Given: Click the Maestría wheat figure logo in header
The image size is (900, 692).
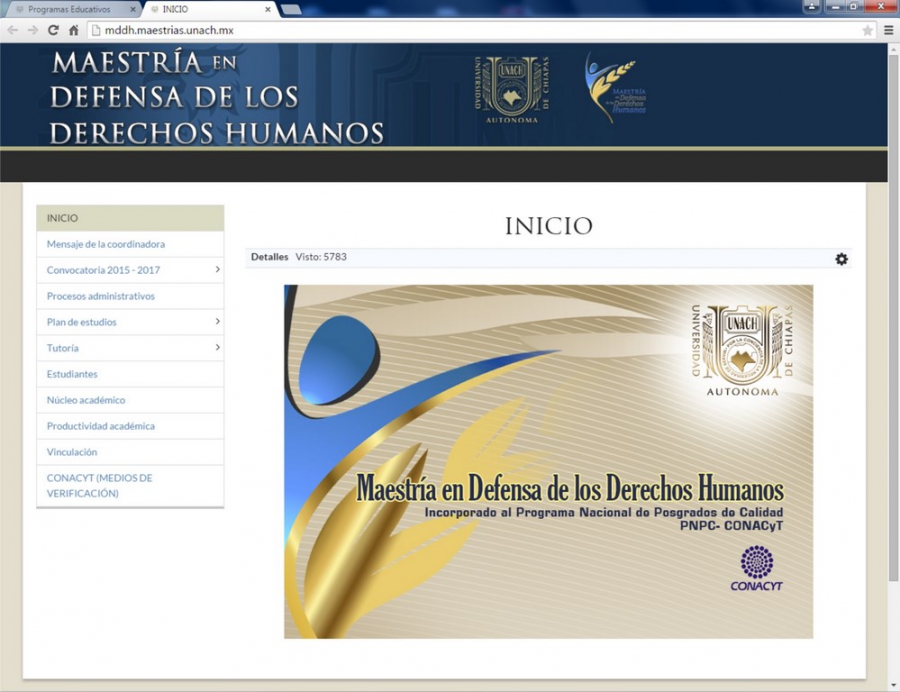Looking at the screenshot, I should [615, 88].
